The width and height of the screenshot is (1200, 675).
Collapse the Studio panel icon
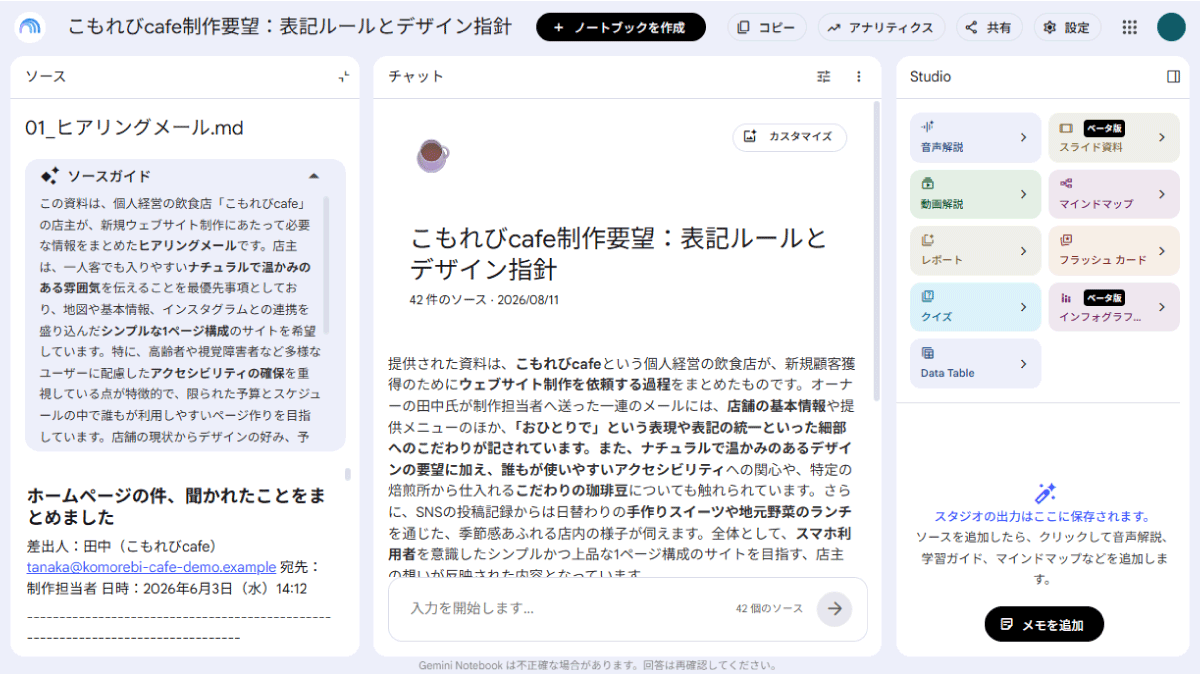coord(1173,76)
